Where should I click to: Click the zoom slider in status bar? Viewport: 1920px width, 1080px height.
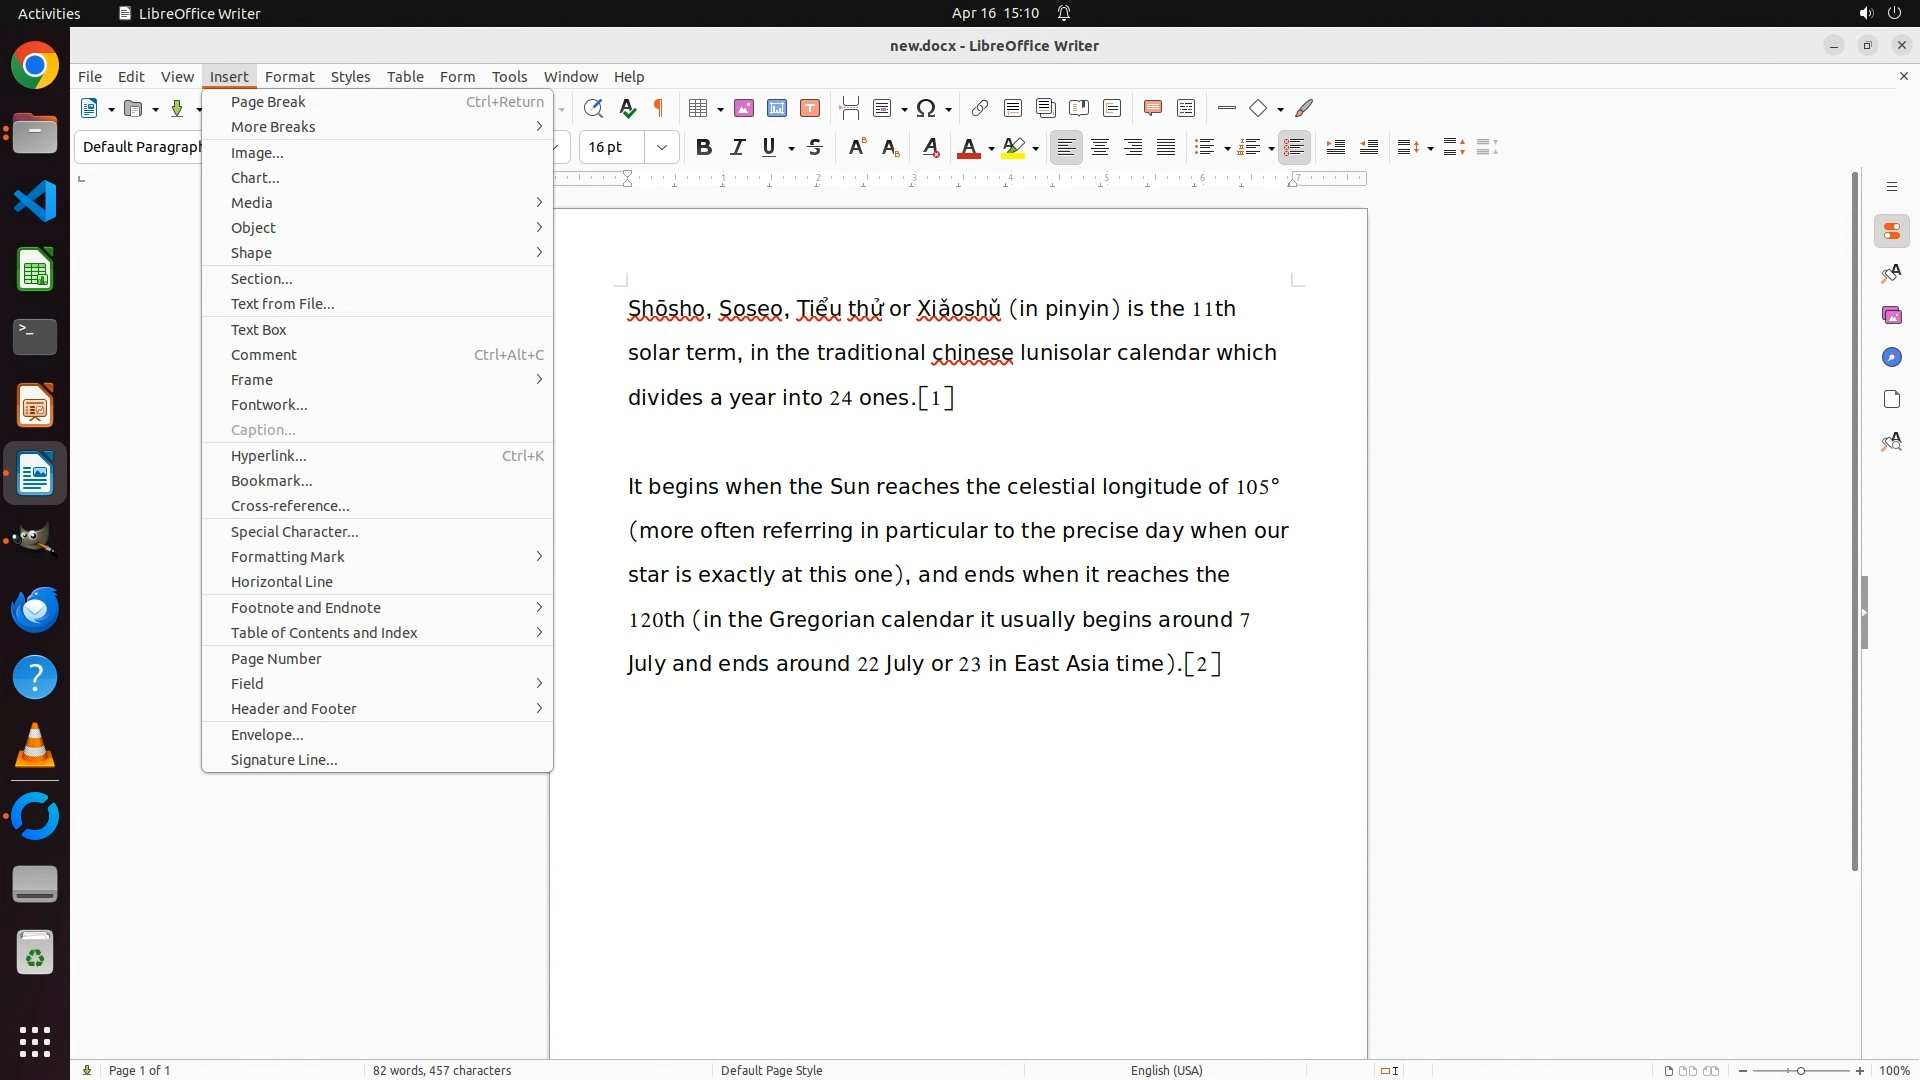[1800, 1070]
